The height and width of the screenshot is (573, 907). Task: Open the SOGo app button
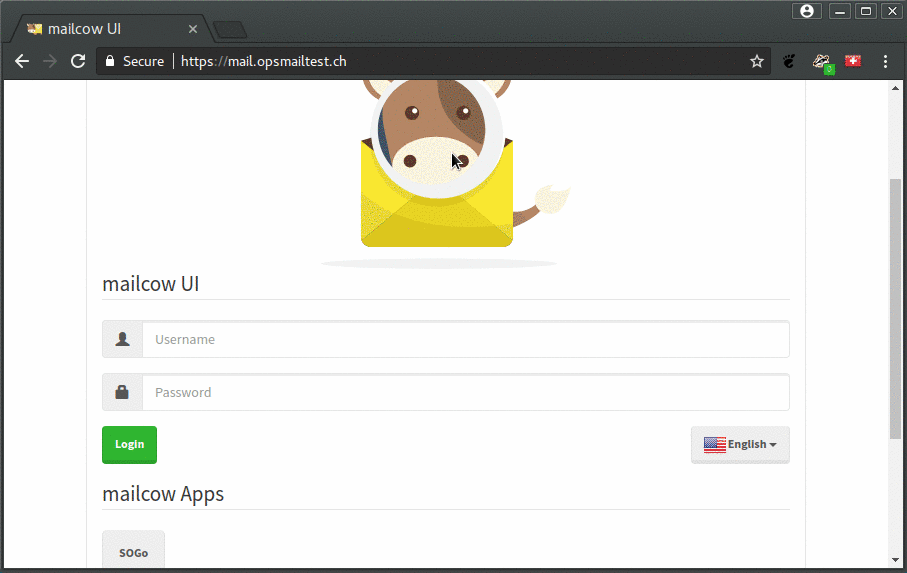click(x=133, y=551)
